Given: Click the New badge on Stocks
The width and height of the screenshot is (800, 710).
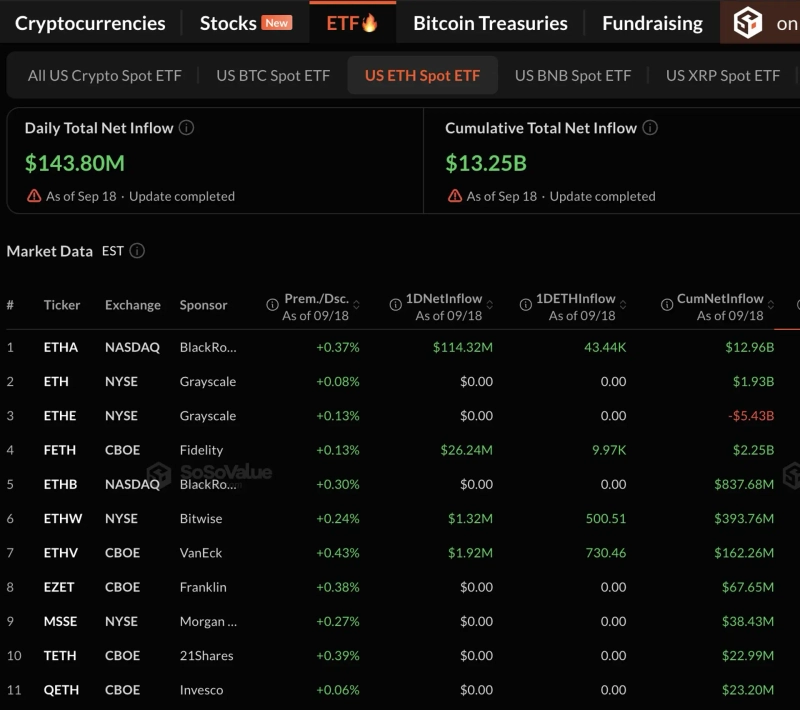Looking at the screenshot, I should (x=277, y=23).
